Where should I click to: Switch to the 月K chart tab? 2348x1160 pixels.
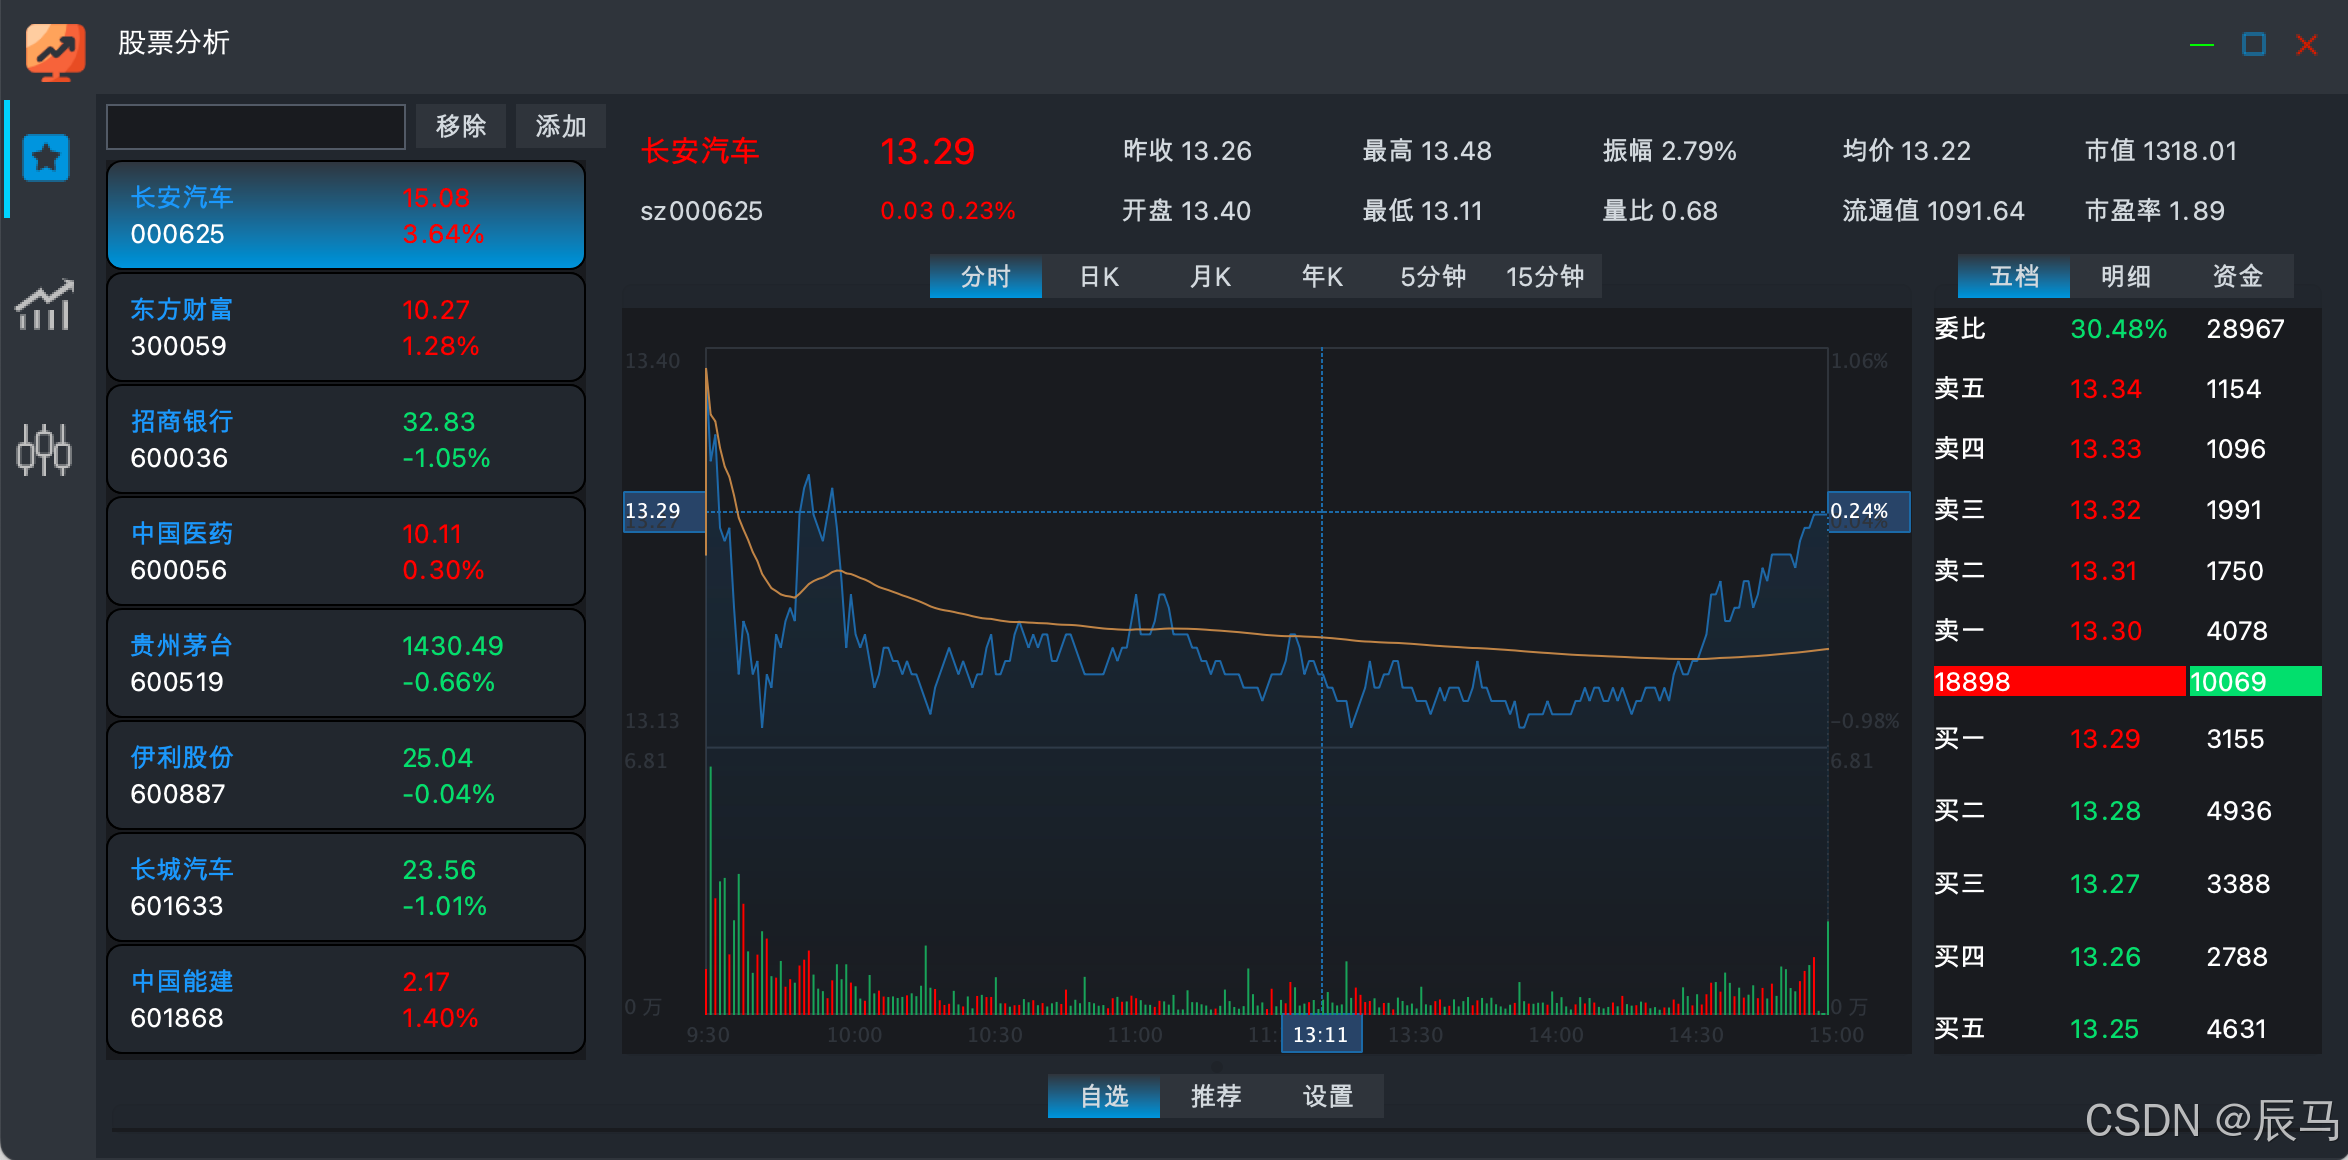point(1209,277)
